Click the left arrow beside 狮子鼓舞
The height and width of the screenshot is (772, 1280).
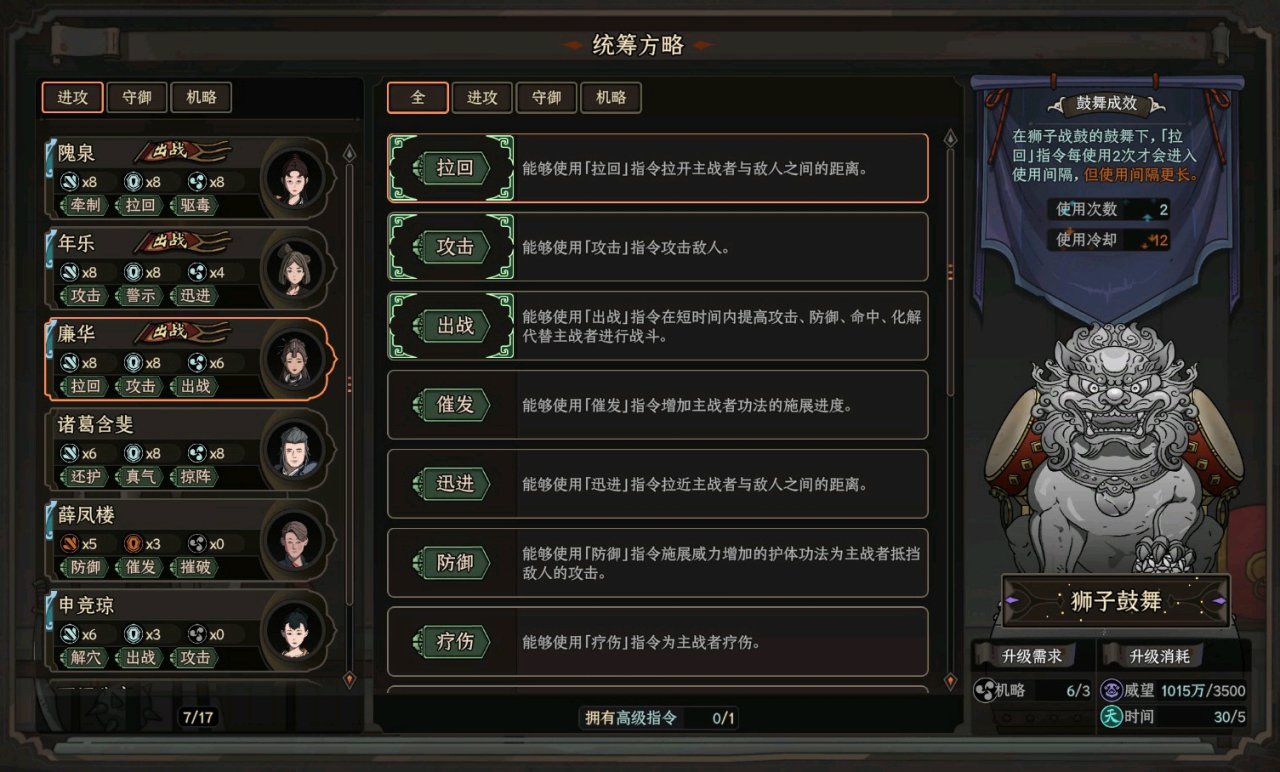click(1012, 600)
